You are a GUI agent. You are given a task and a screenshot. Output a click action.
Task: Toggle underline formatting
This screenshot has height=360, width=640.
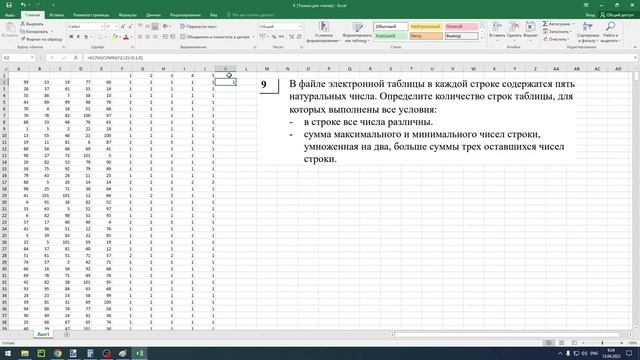[86, 37]
